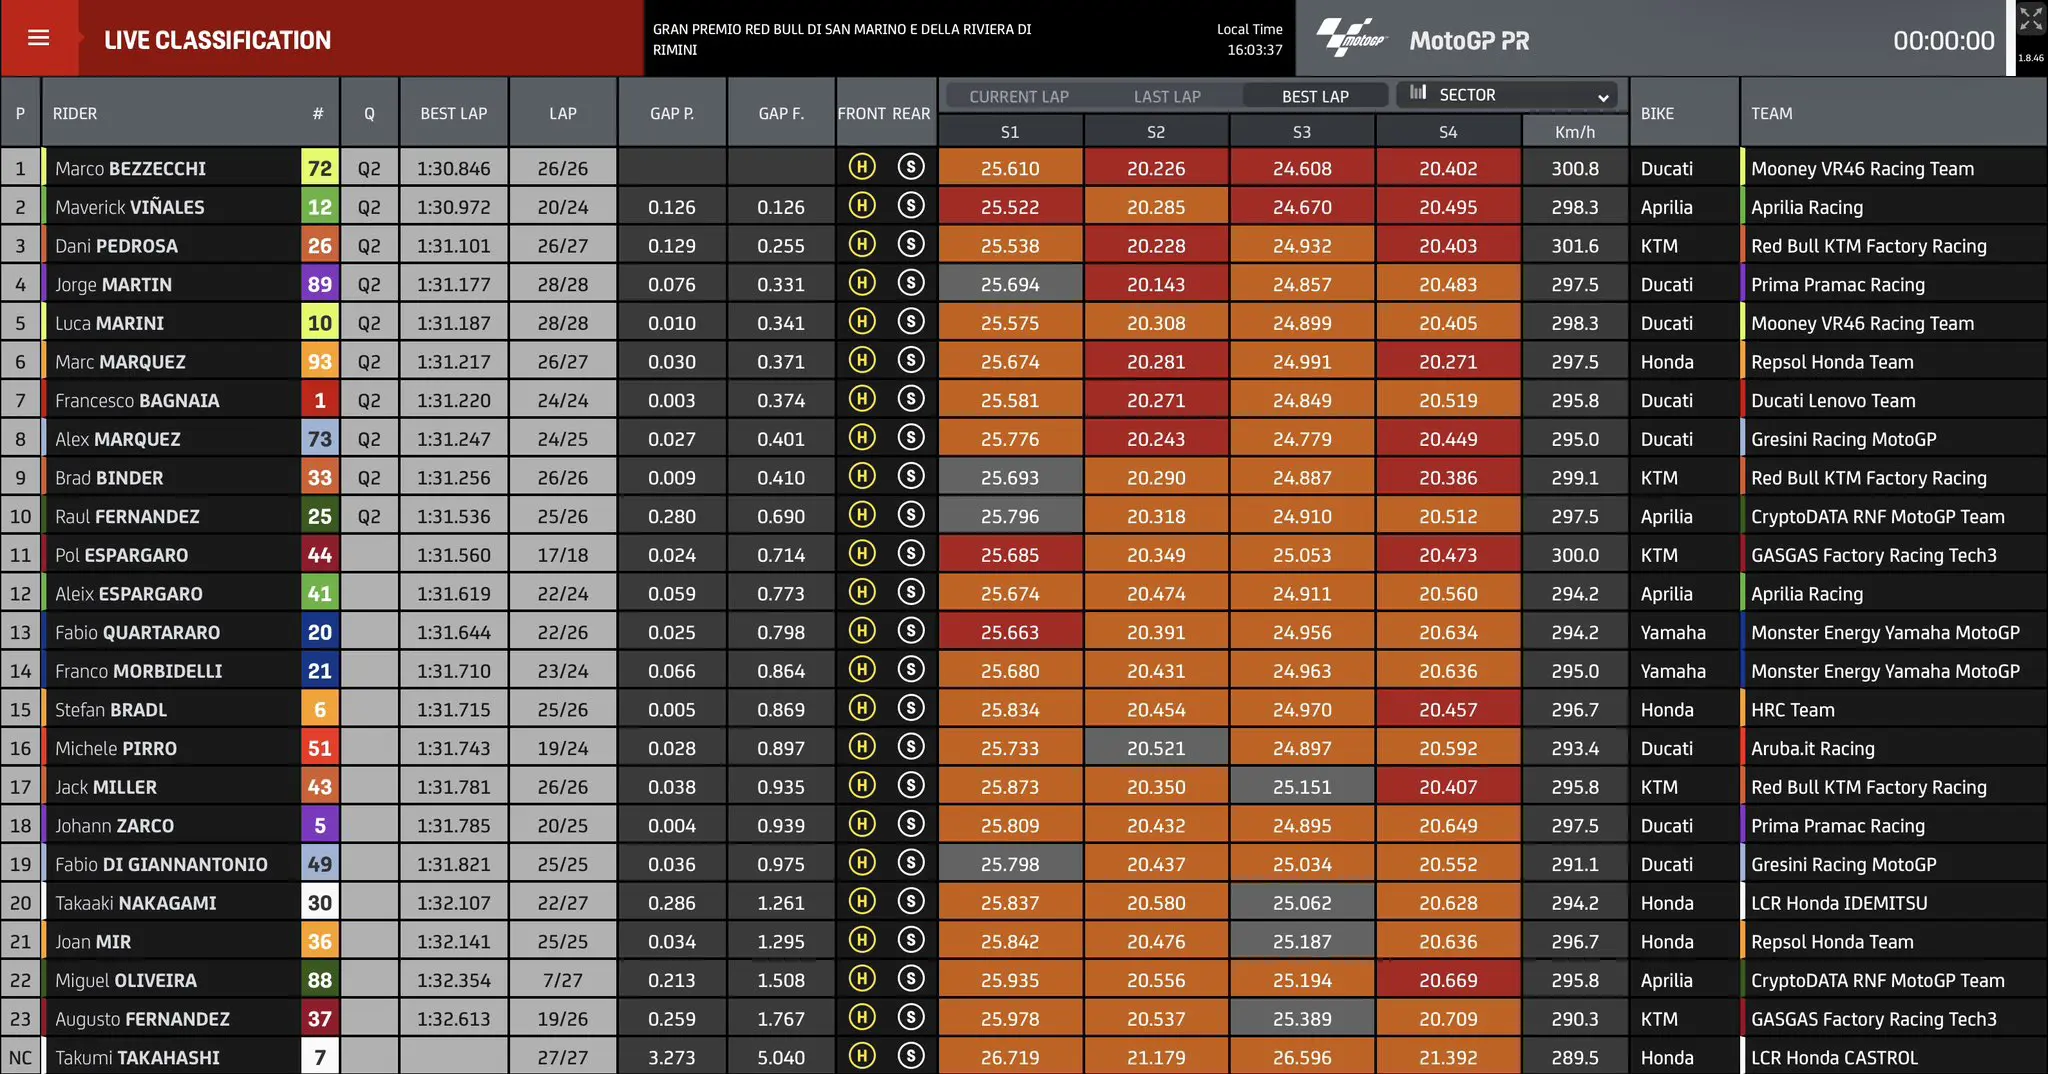Click Bezzecchi's rear tyre S icon

tap(910, 167)
